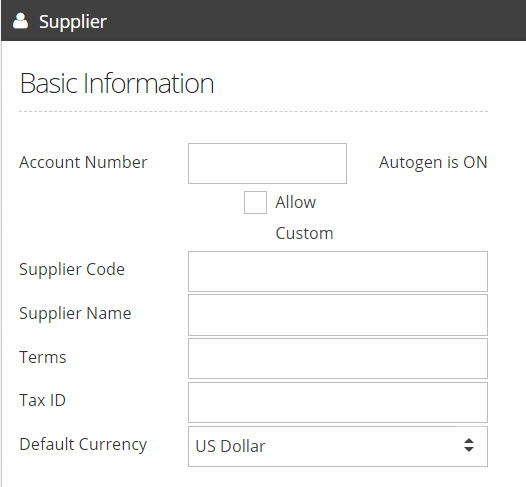Select the US Dollar currency value
Viewport: 526px width, 487px height.
pos(230,446)
